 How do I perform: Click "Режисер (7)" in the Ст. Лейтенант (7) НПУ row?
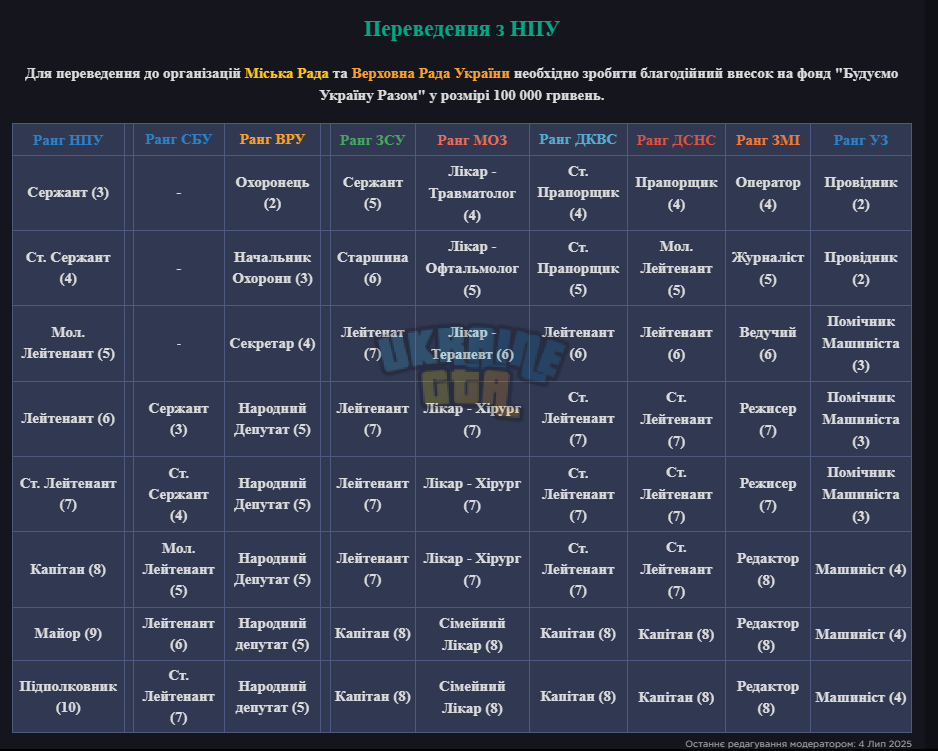[x=768, y=494]
